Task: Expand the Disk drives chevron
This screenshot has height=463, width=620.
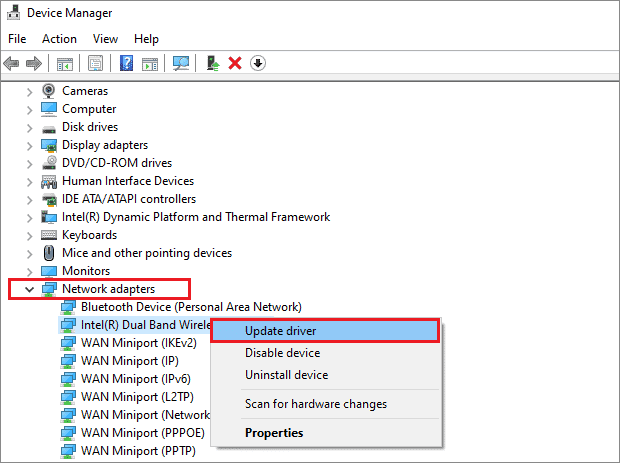Action: (29, 128)
